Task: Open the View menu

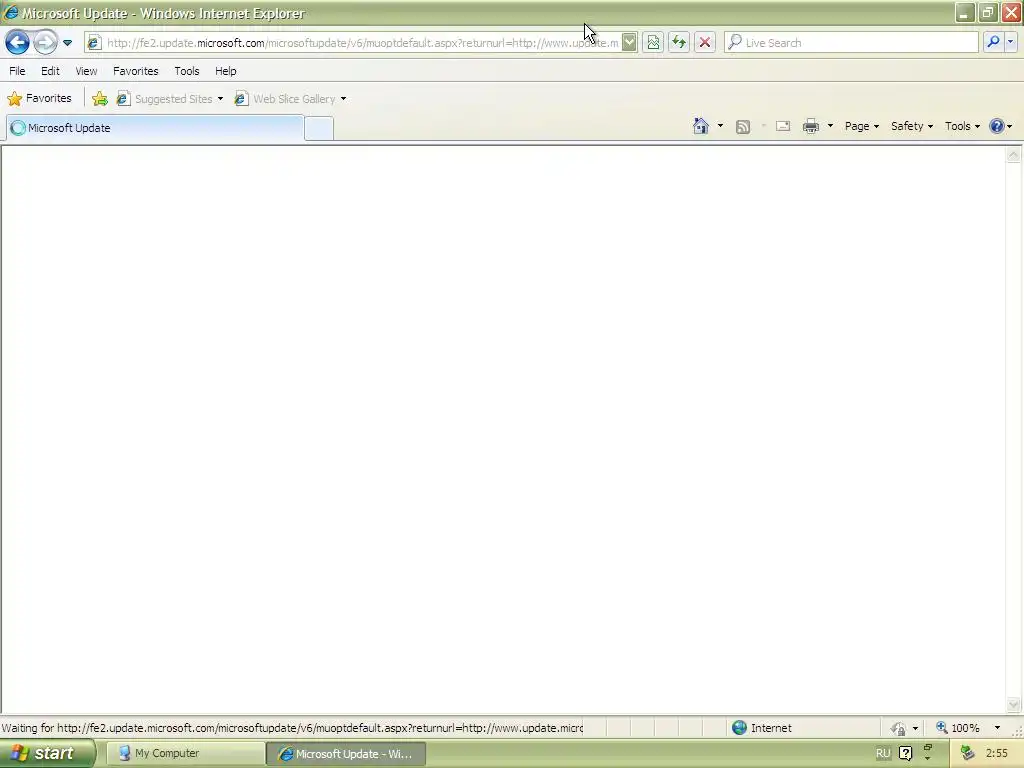Action: tap(86, 71)
